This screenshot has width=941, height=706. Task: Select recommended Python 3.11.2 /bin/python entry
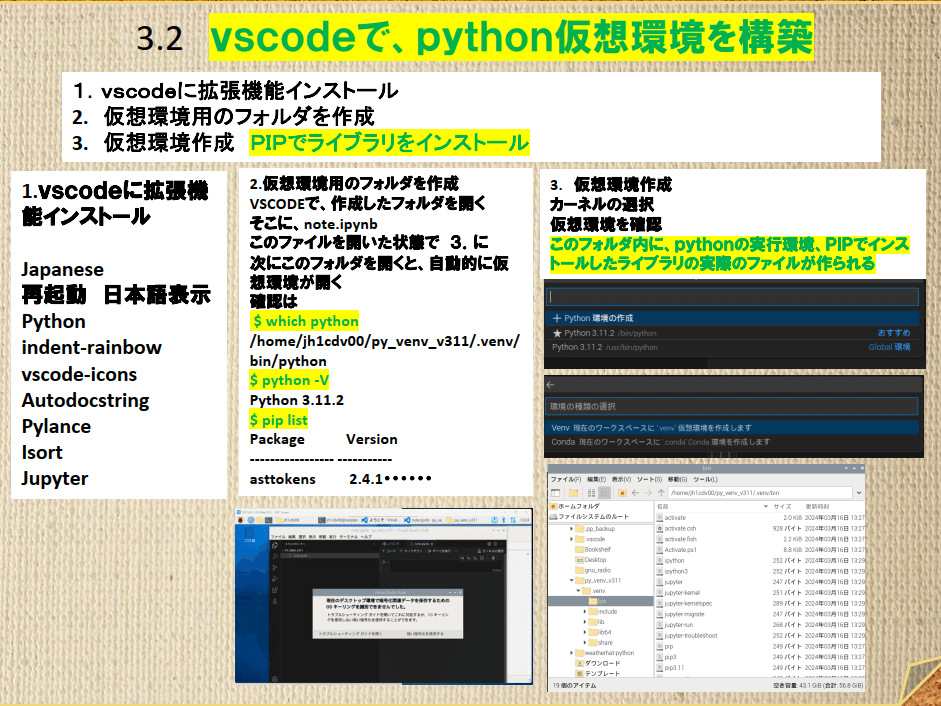[x=732, y=333]
